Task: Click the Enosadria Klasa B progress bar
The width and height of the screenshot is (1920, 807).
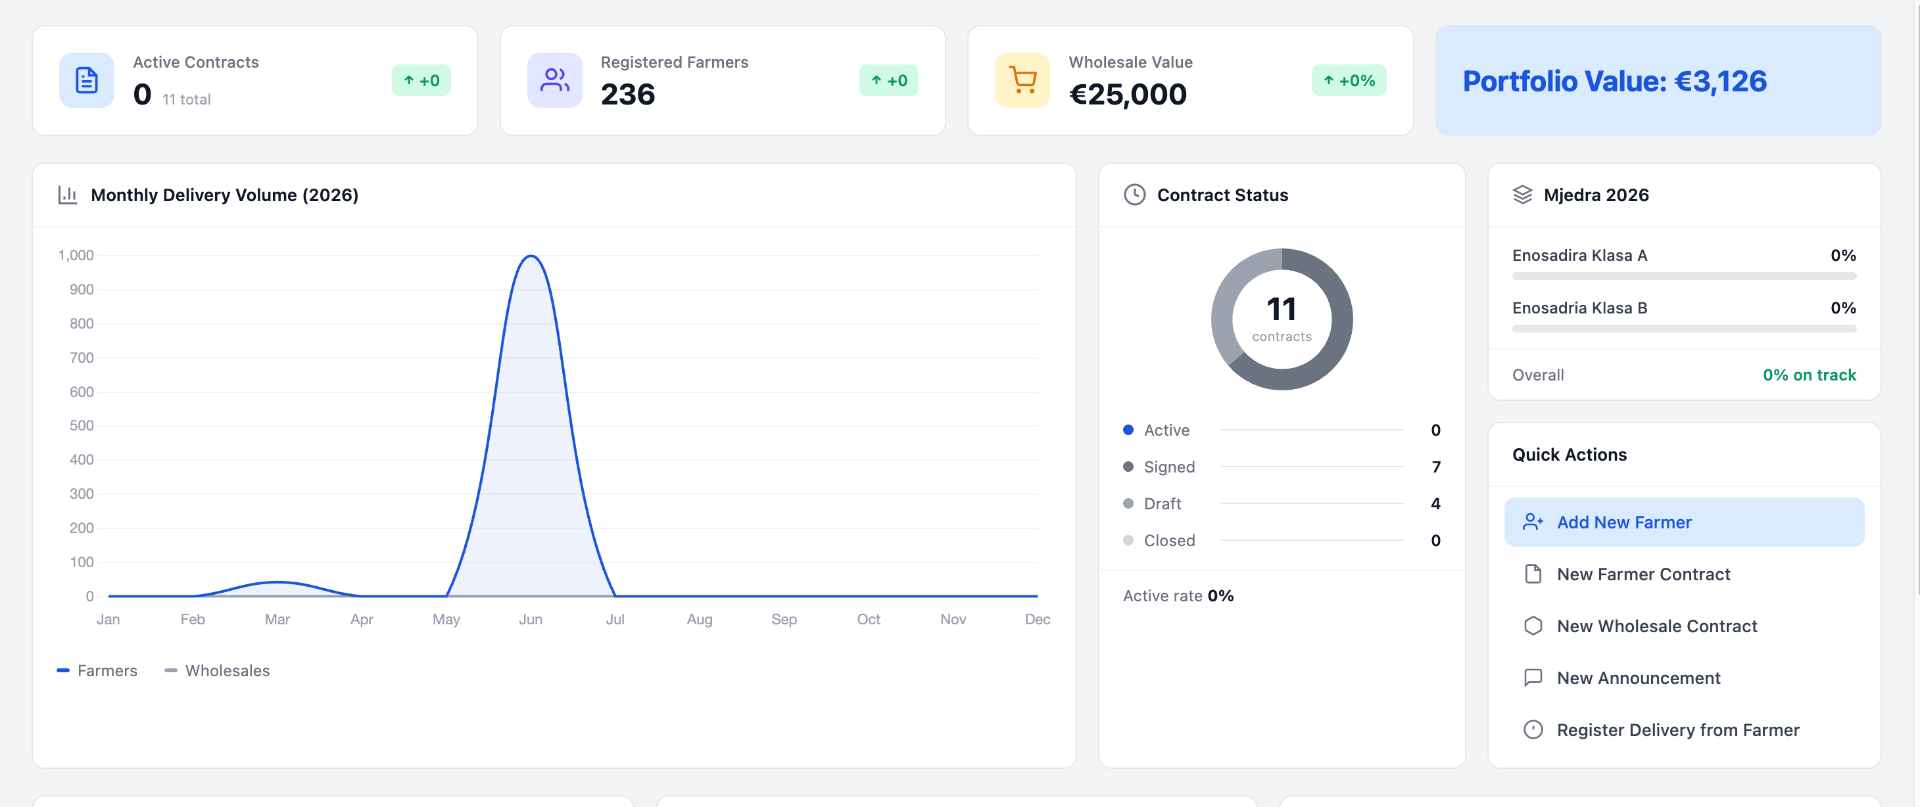Action: (1684, 328)
